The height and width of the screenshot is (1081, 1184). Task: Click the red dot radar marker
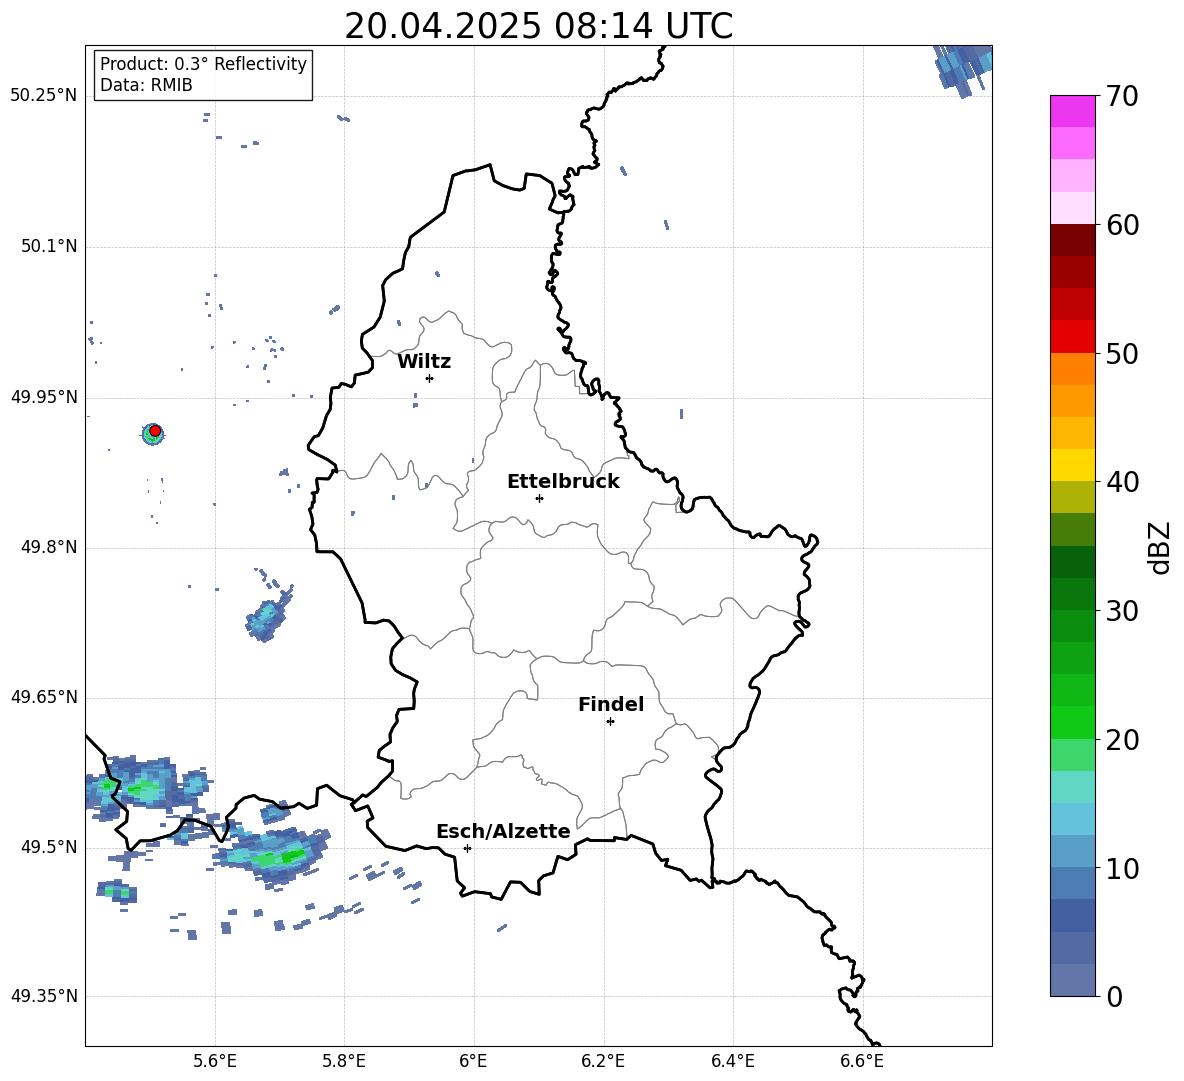tap(155, 431)
